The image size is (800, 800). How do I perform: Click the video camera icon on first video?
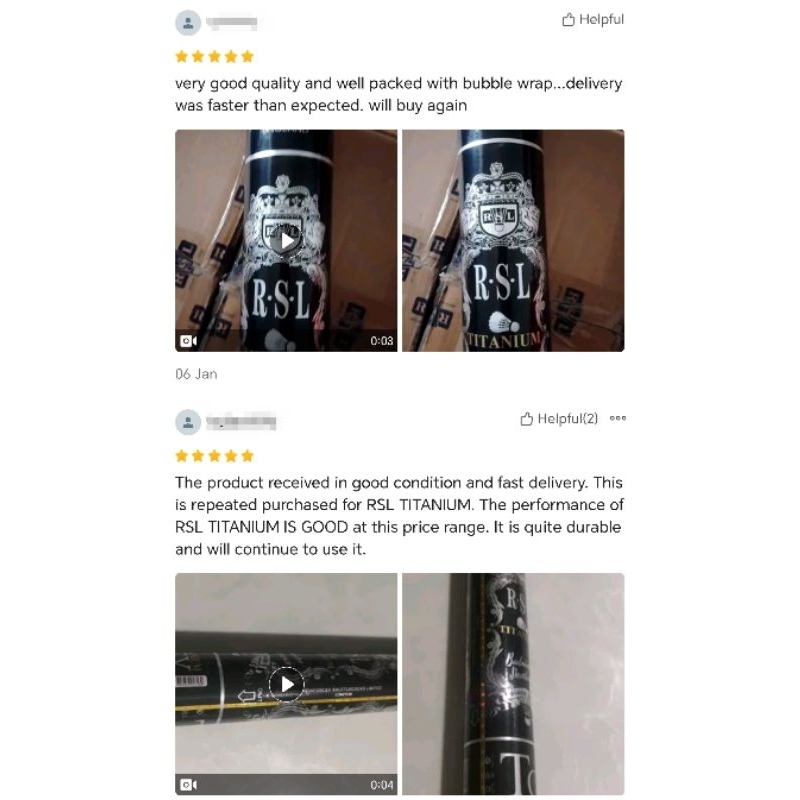click(188, 341)
